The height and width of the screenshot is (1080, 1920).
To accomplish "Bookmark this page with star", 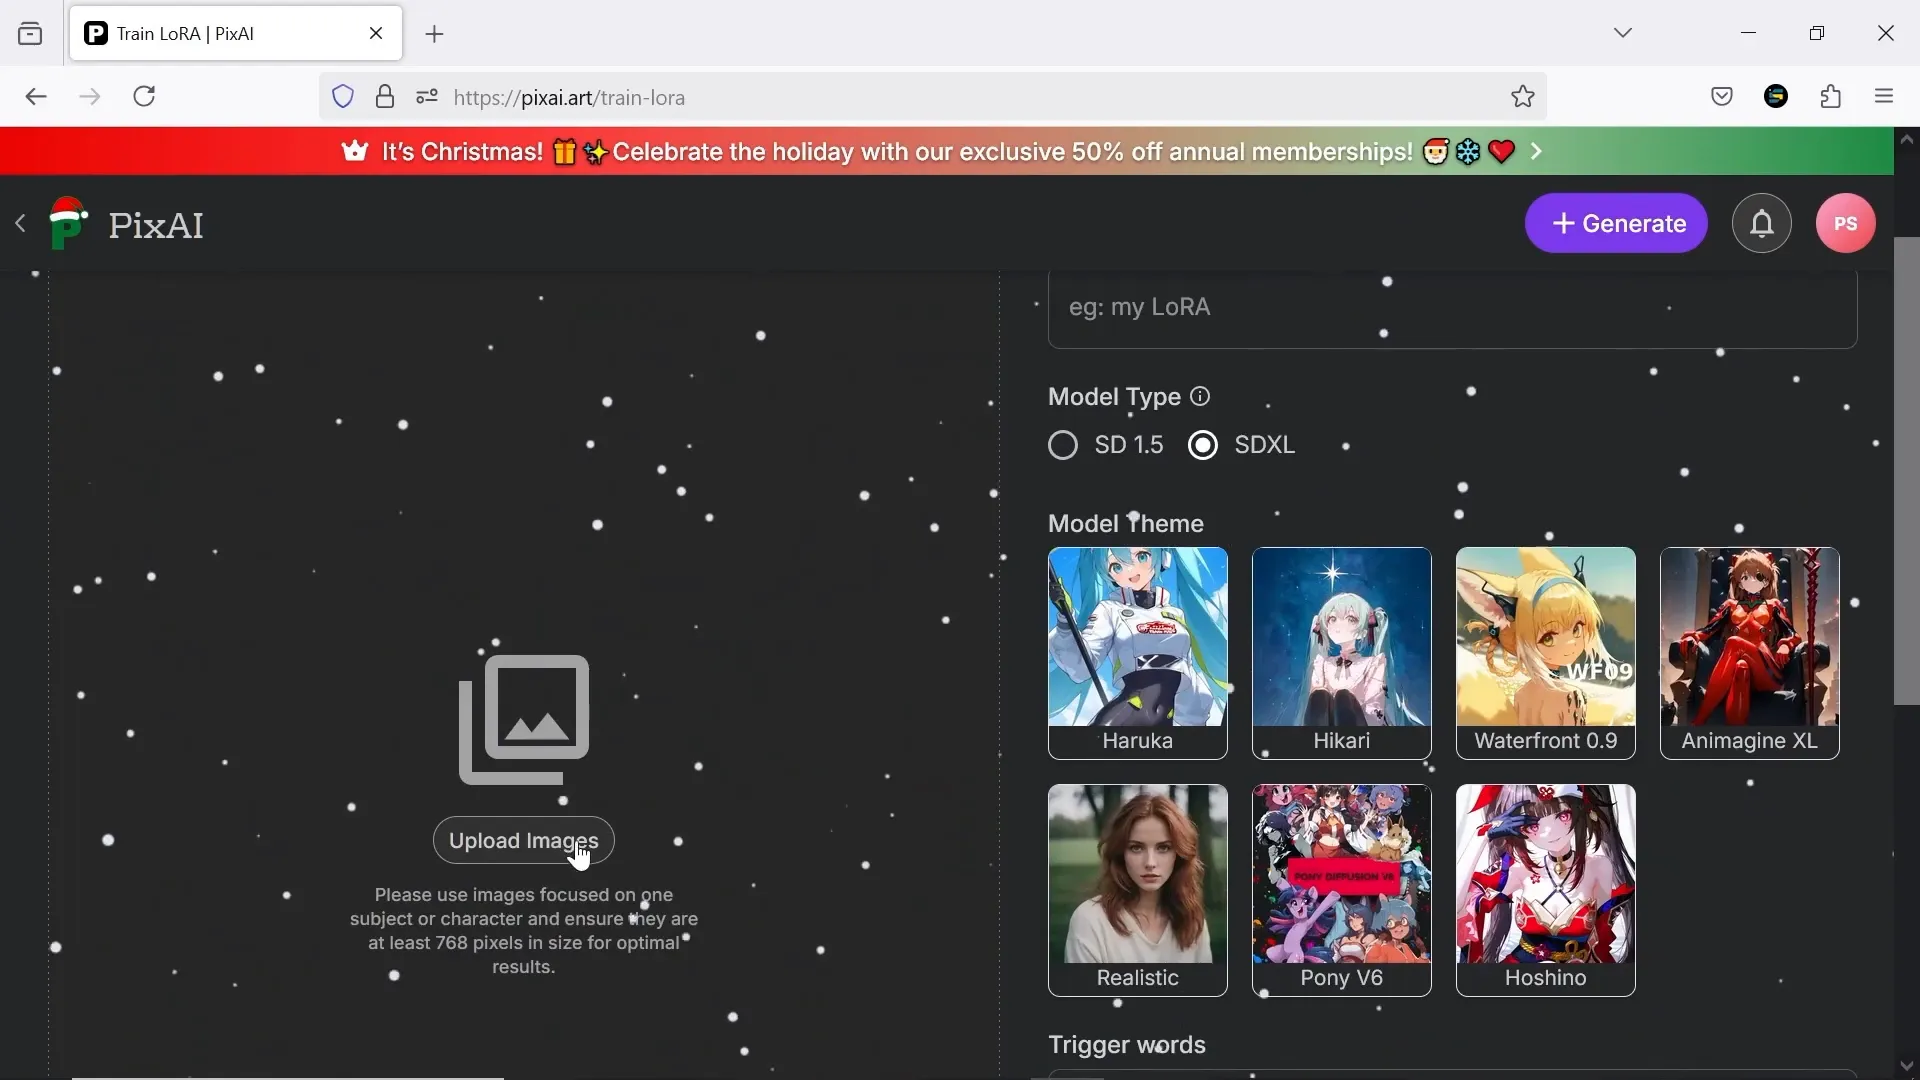I will pyautogui.click(x=1523, y=97).
